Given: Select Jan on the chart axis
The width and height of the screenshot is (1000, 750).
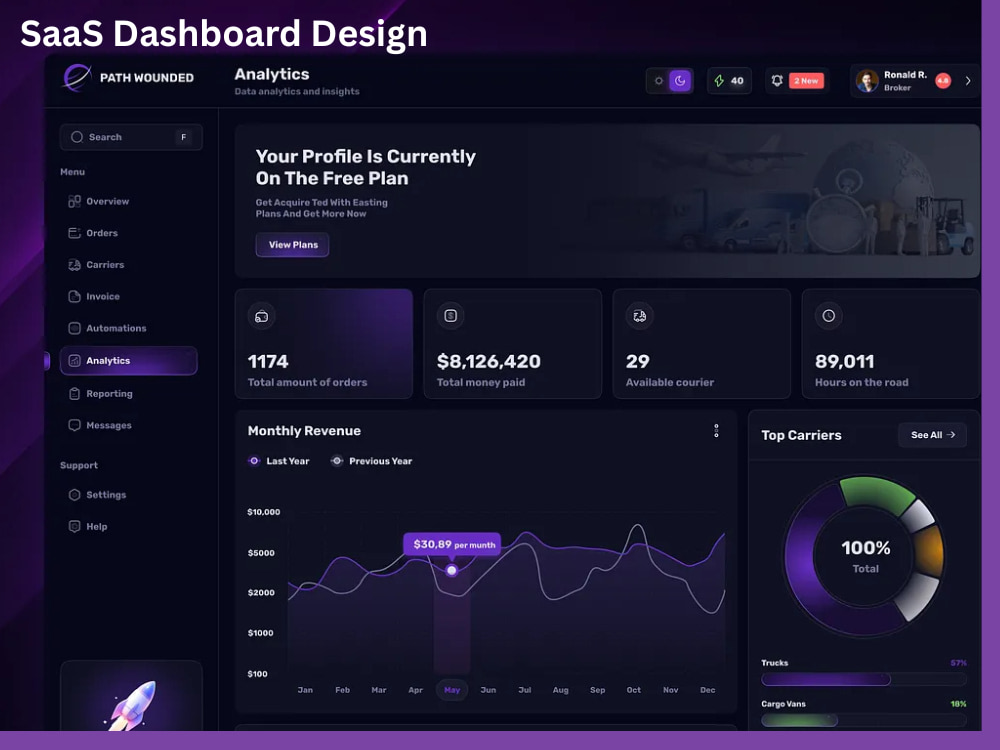Looking at the screenshot, I should pos(305,690).
